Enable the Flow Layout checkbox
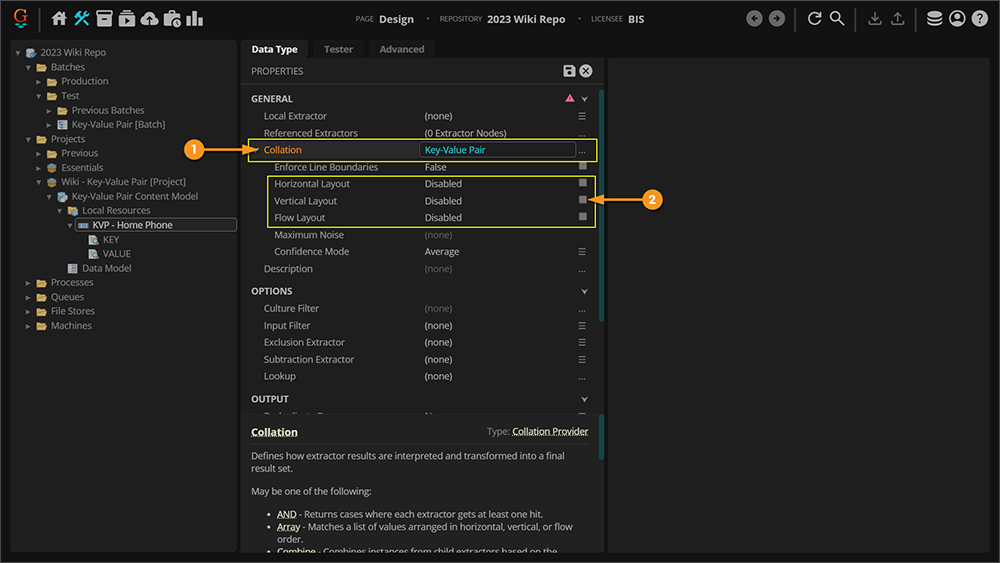 [x=582, y=217]
